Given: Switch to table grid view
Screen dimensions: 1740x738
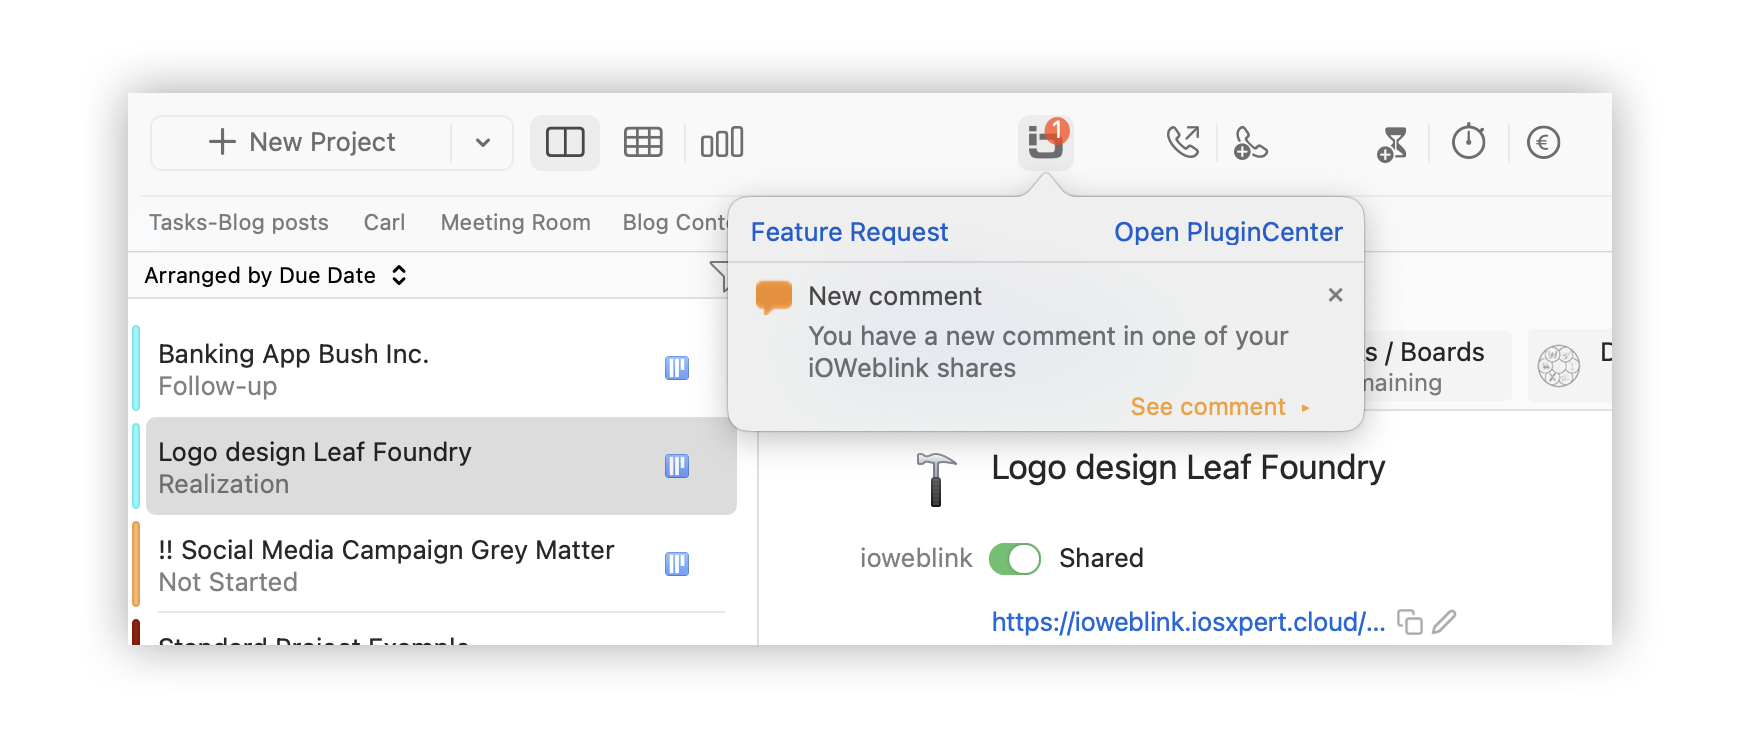Looking at the screenshot, I should pos(643,142).
